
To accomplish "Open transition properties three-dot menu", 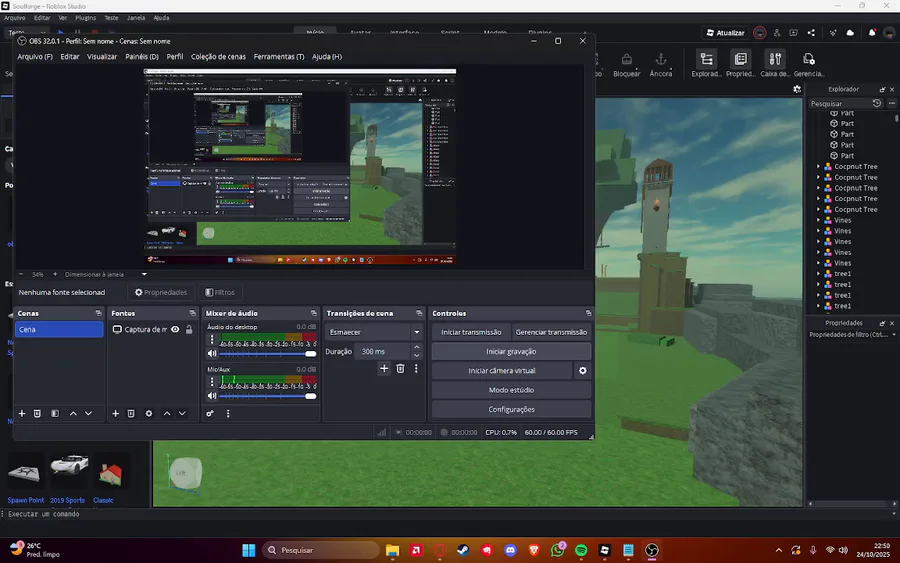I will 416,368.
